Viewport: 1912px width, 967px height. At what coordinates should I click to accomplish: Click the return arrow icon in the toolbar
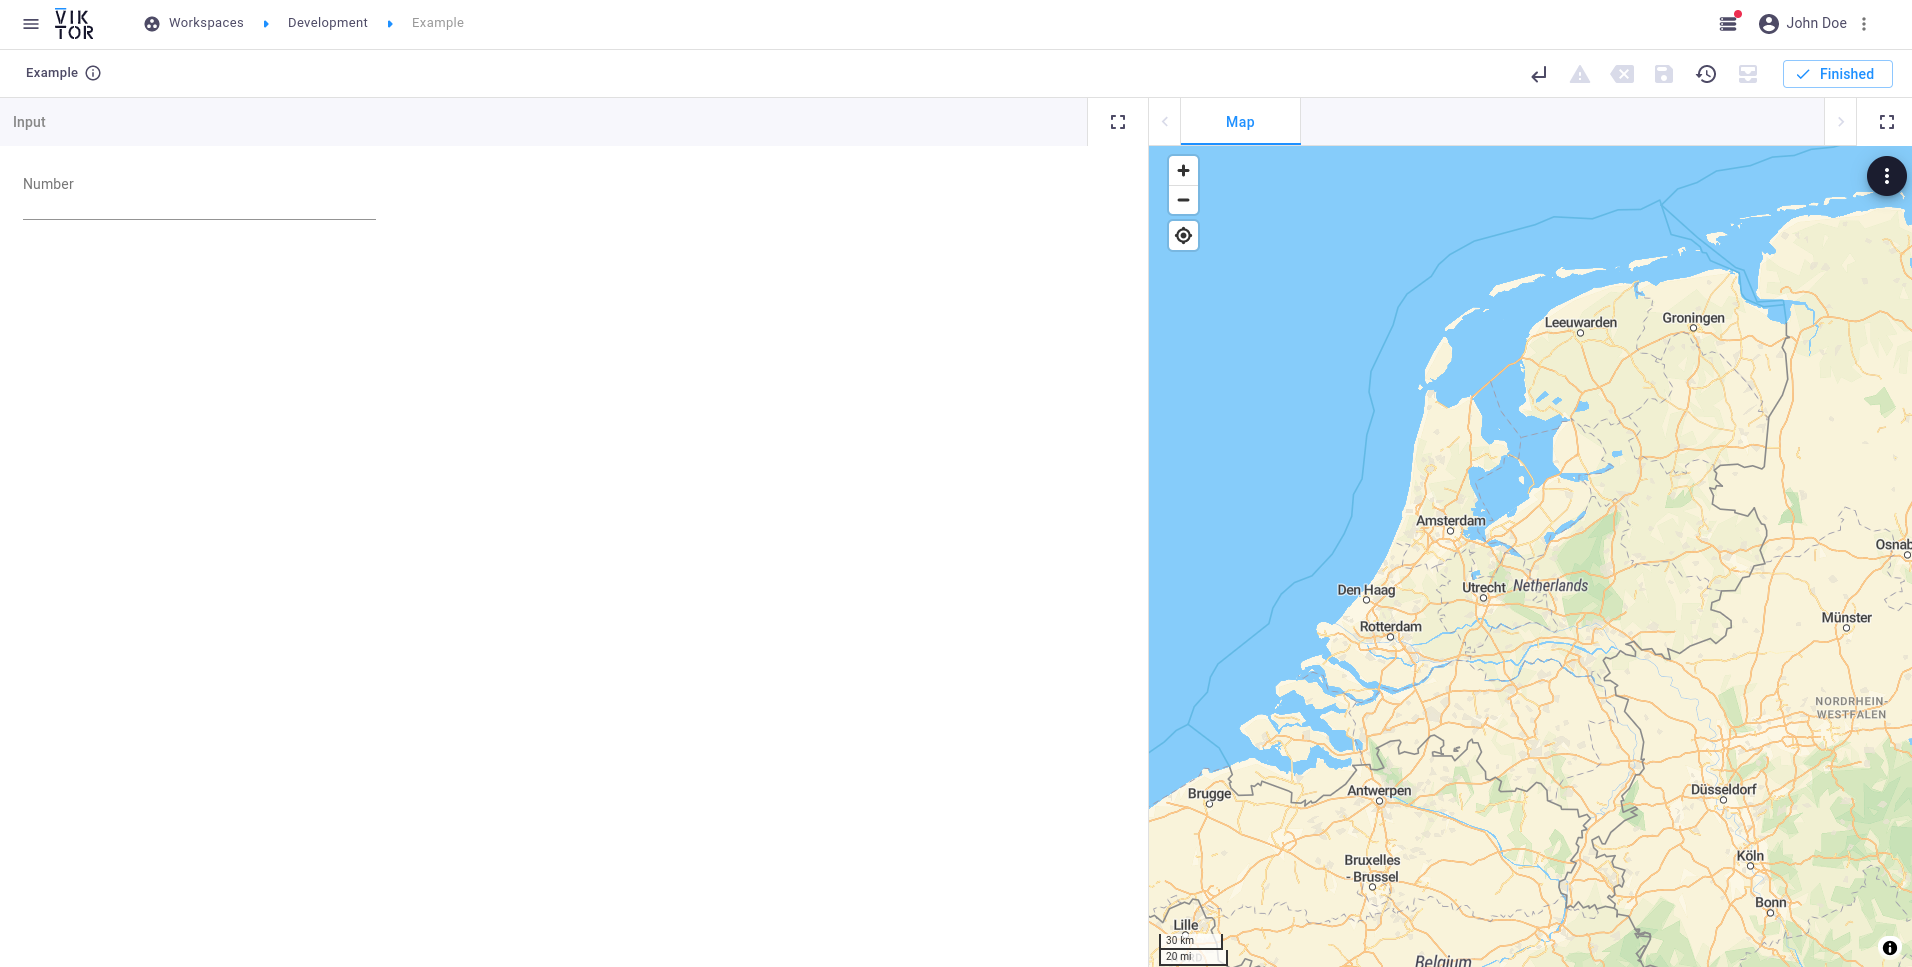1538,74
